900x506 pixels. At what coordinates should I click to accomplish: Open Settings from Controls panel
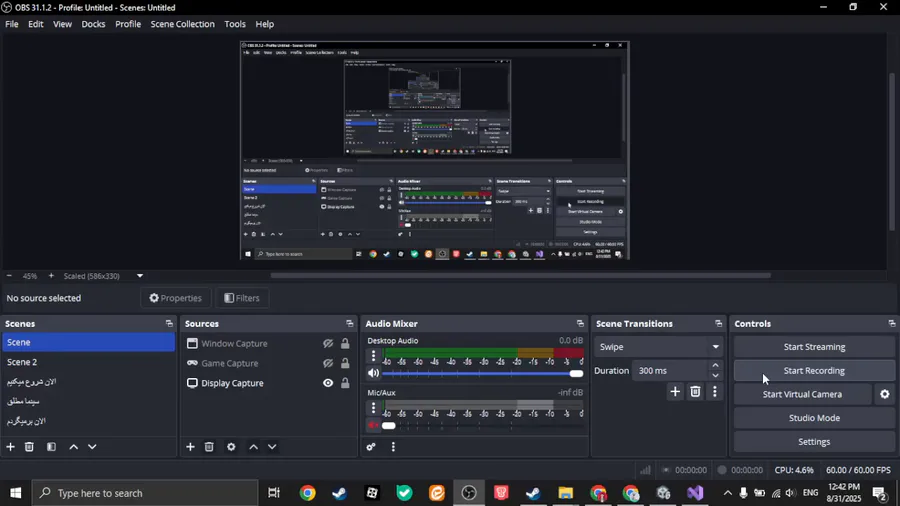point(814,442)
